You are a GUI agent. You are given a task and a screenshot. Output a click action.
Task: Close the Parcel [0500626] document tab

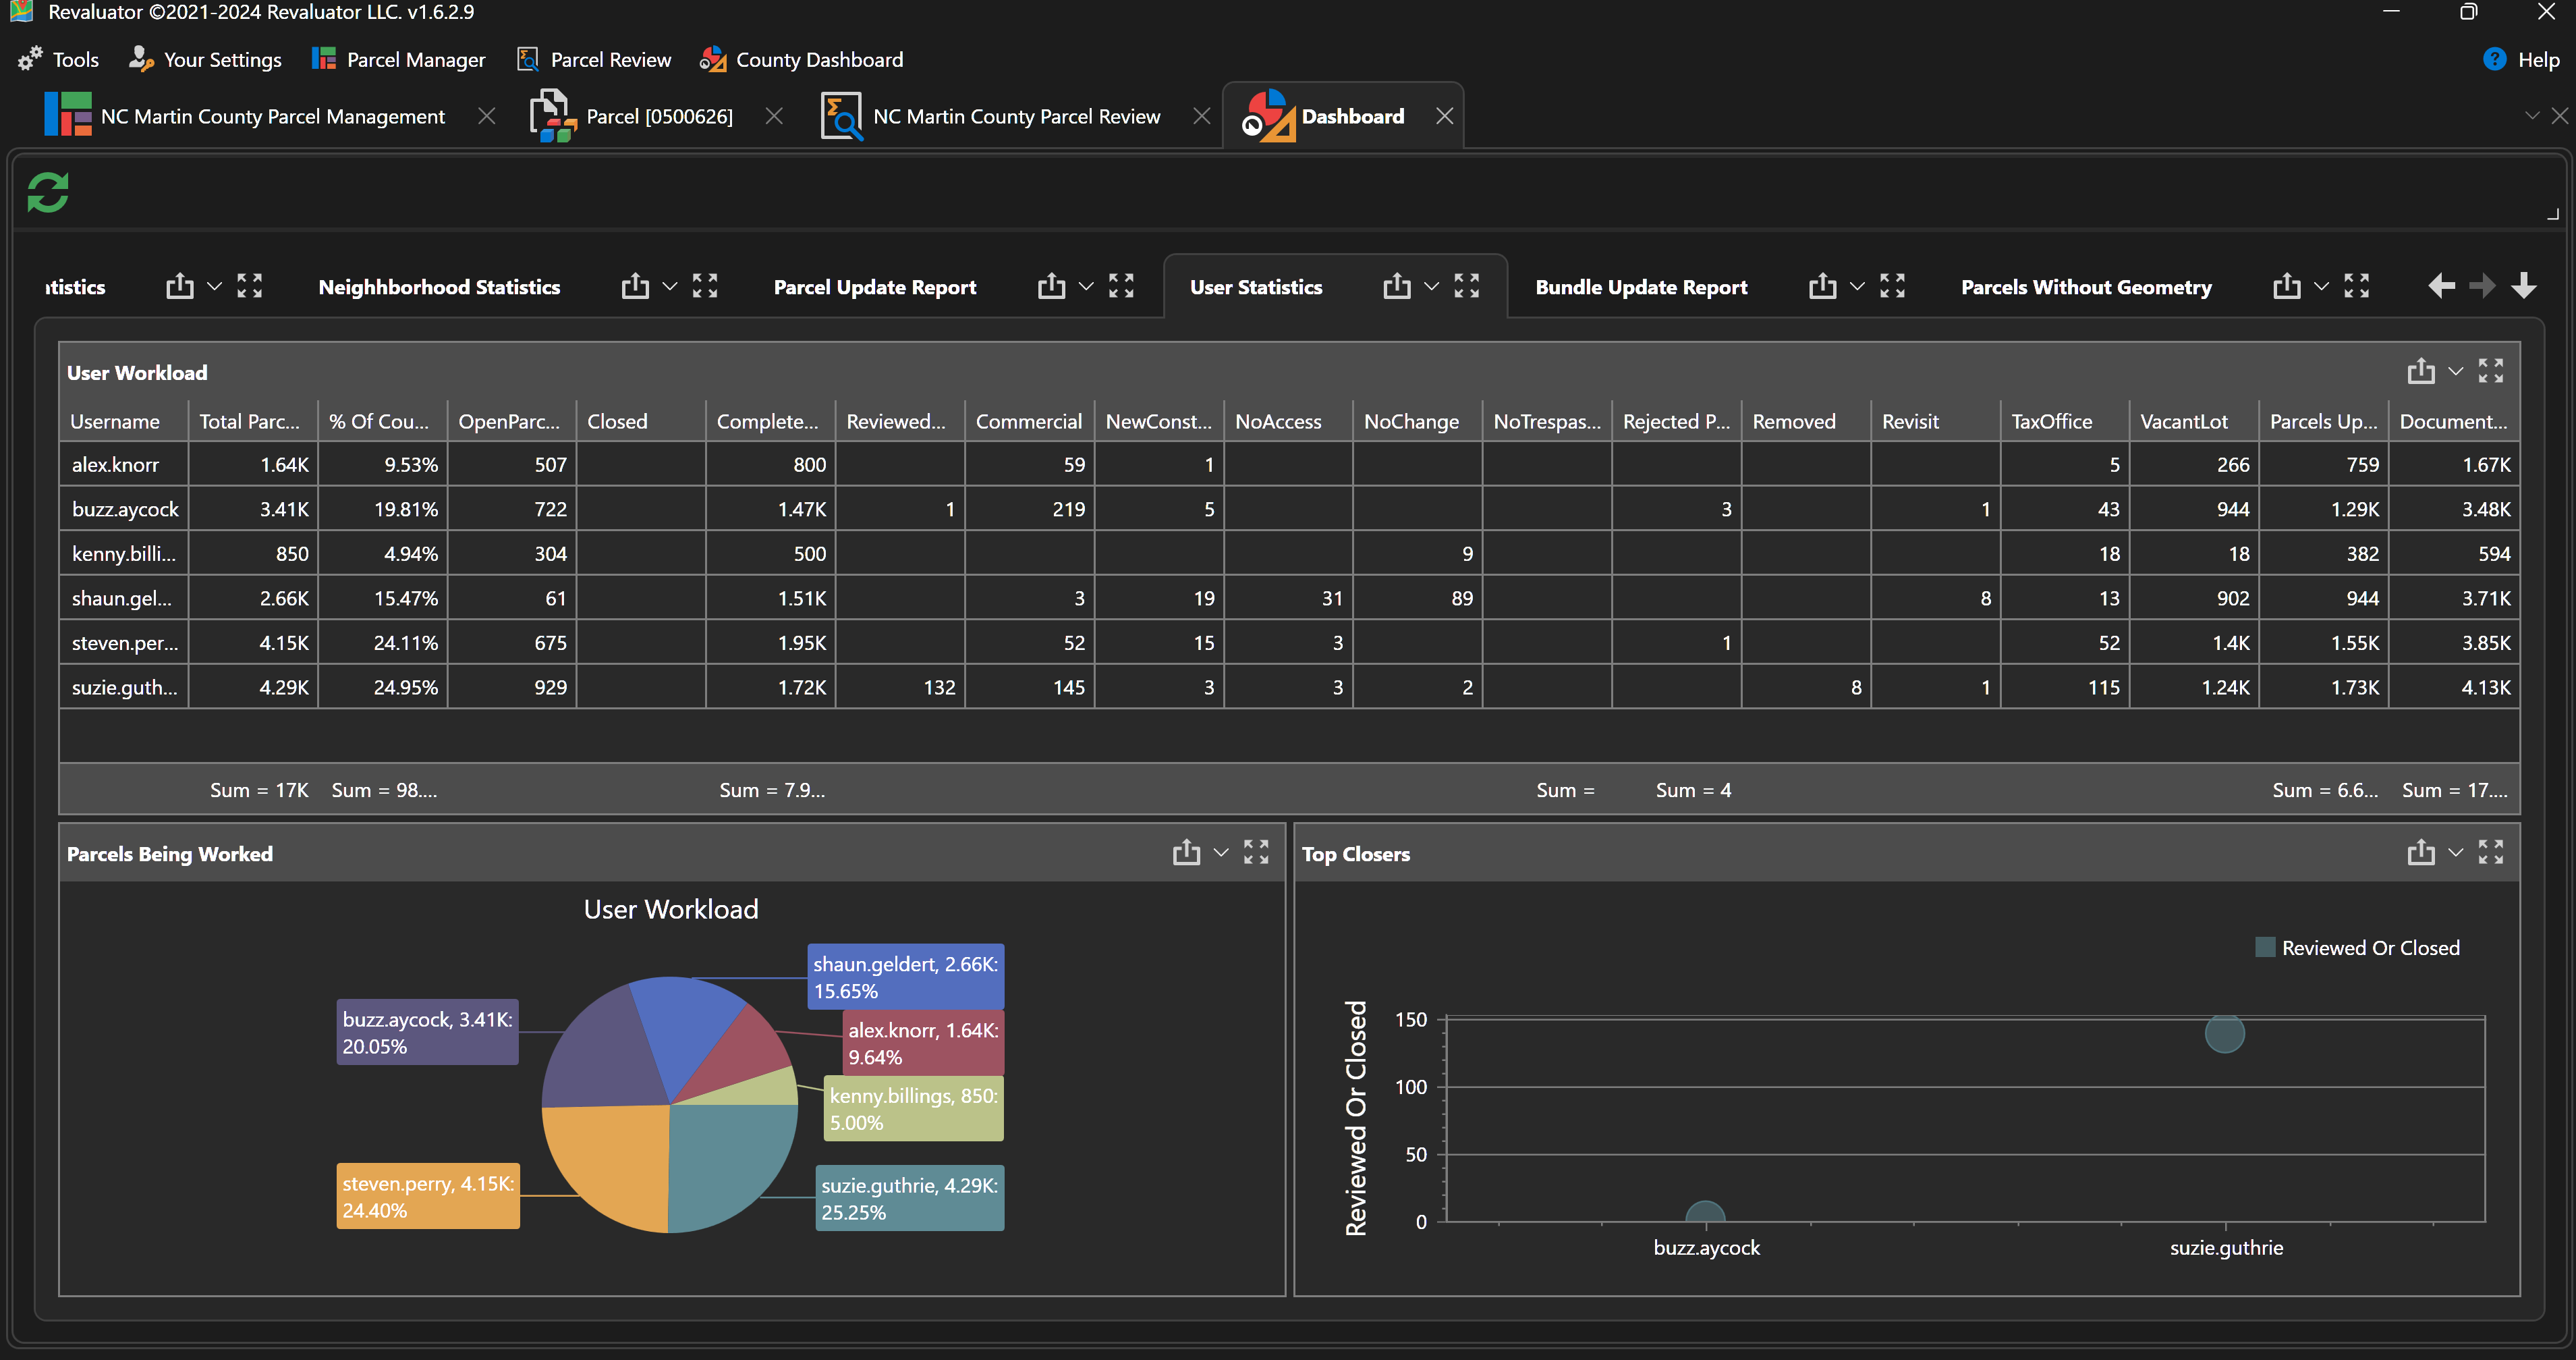click(773, 117)
